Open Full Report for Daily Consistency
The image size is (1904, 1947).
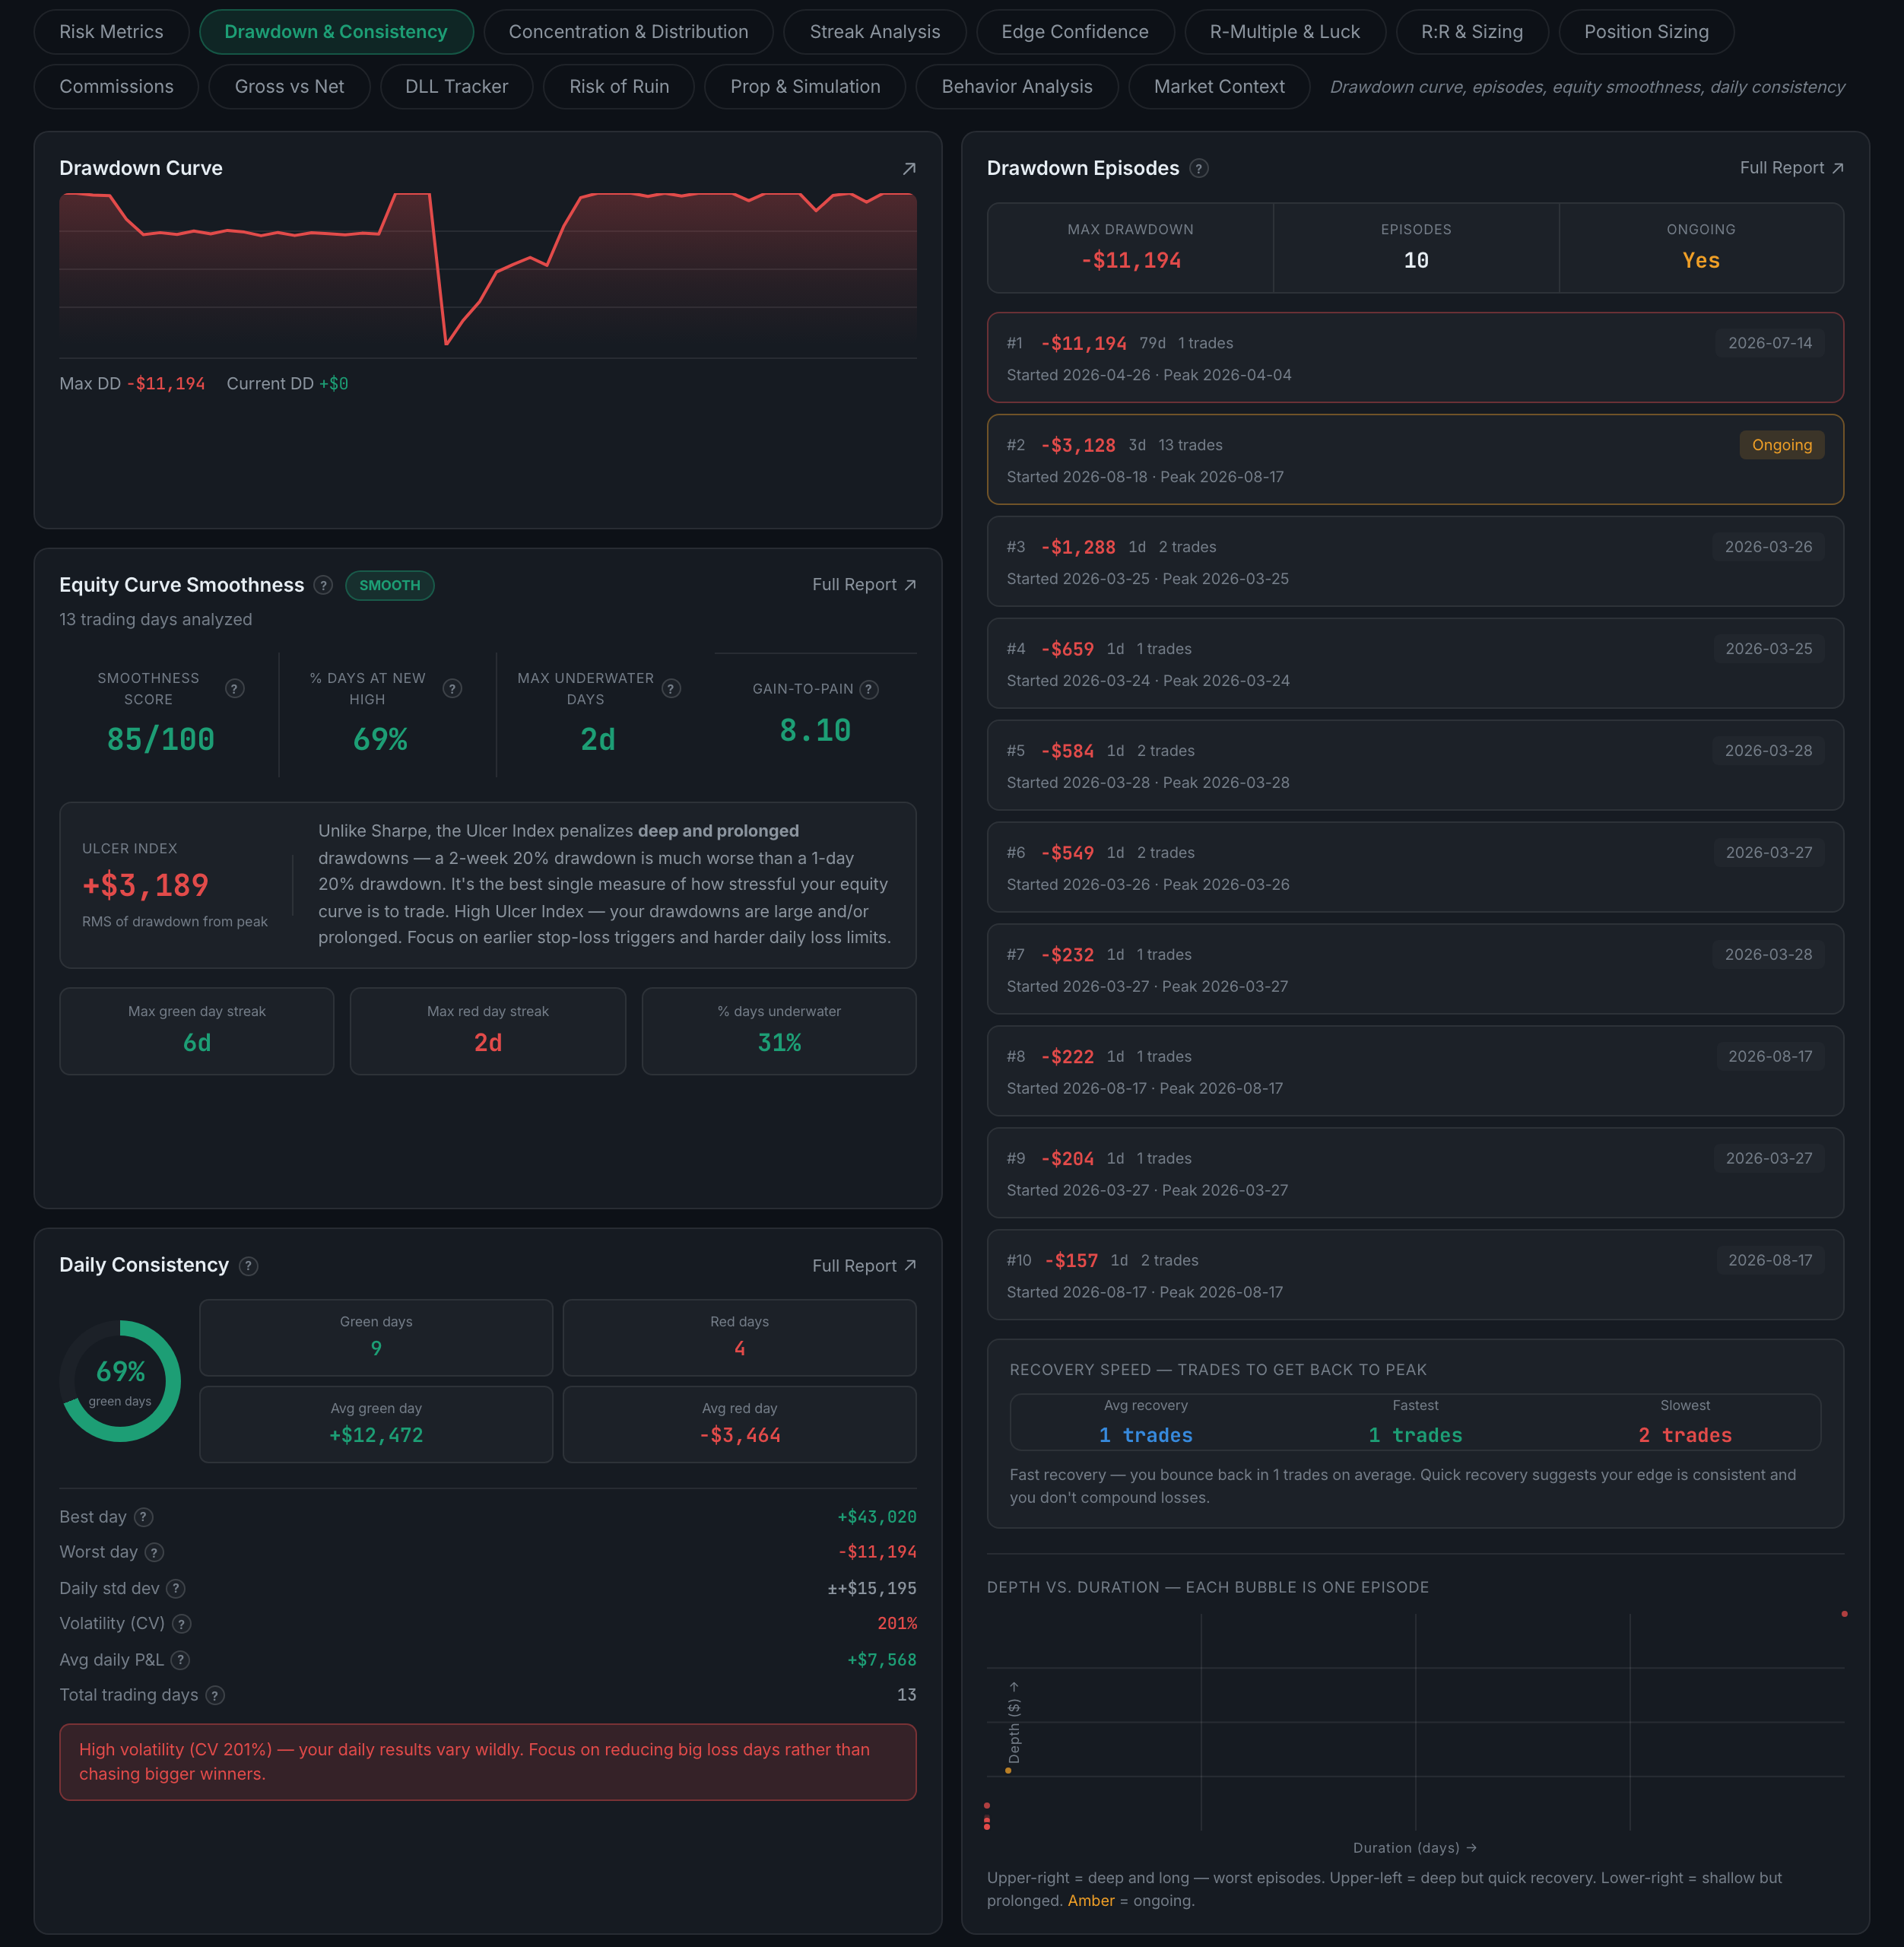coord(864,1265)
